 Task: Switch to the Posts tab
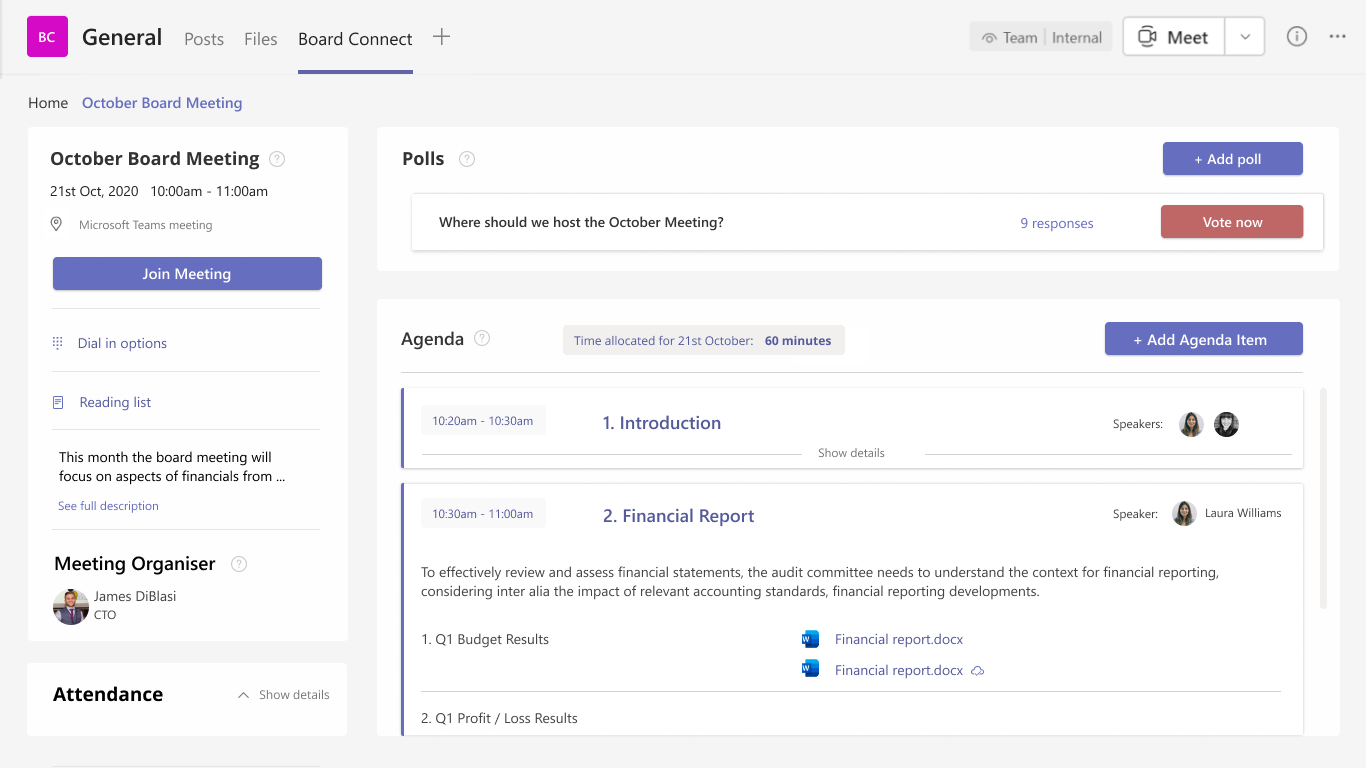pyautogui.click(x=204, y=39)
